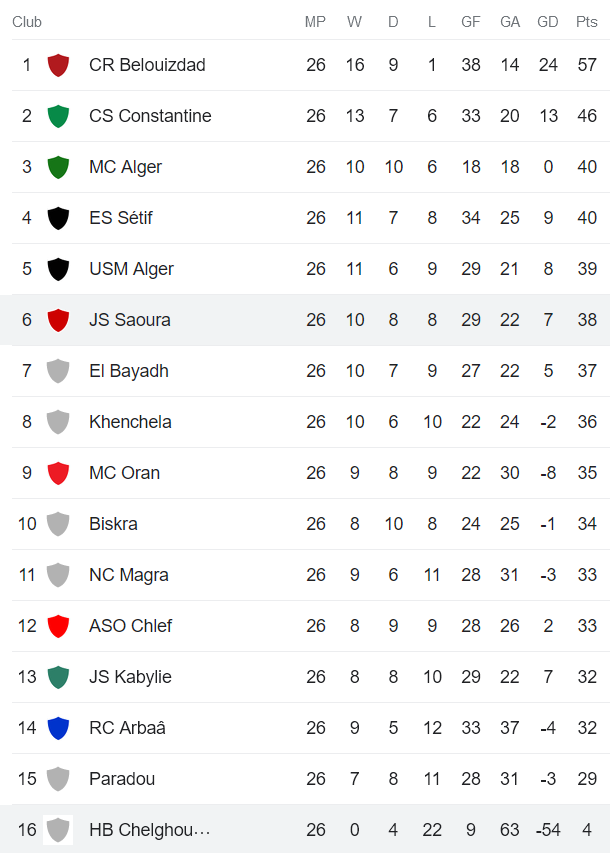Click ASO Chlef's red shield icon
The width and height of the screenshot is (610, 853).
(x=58, y=626)
